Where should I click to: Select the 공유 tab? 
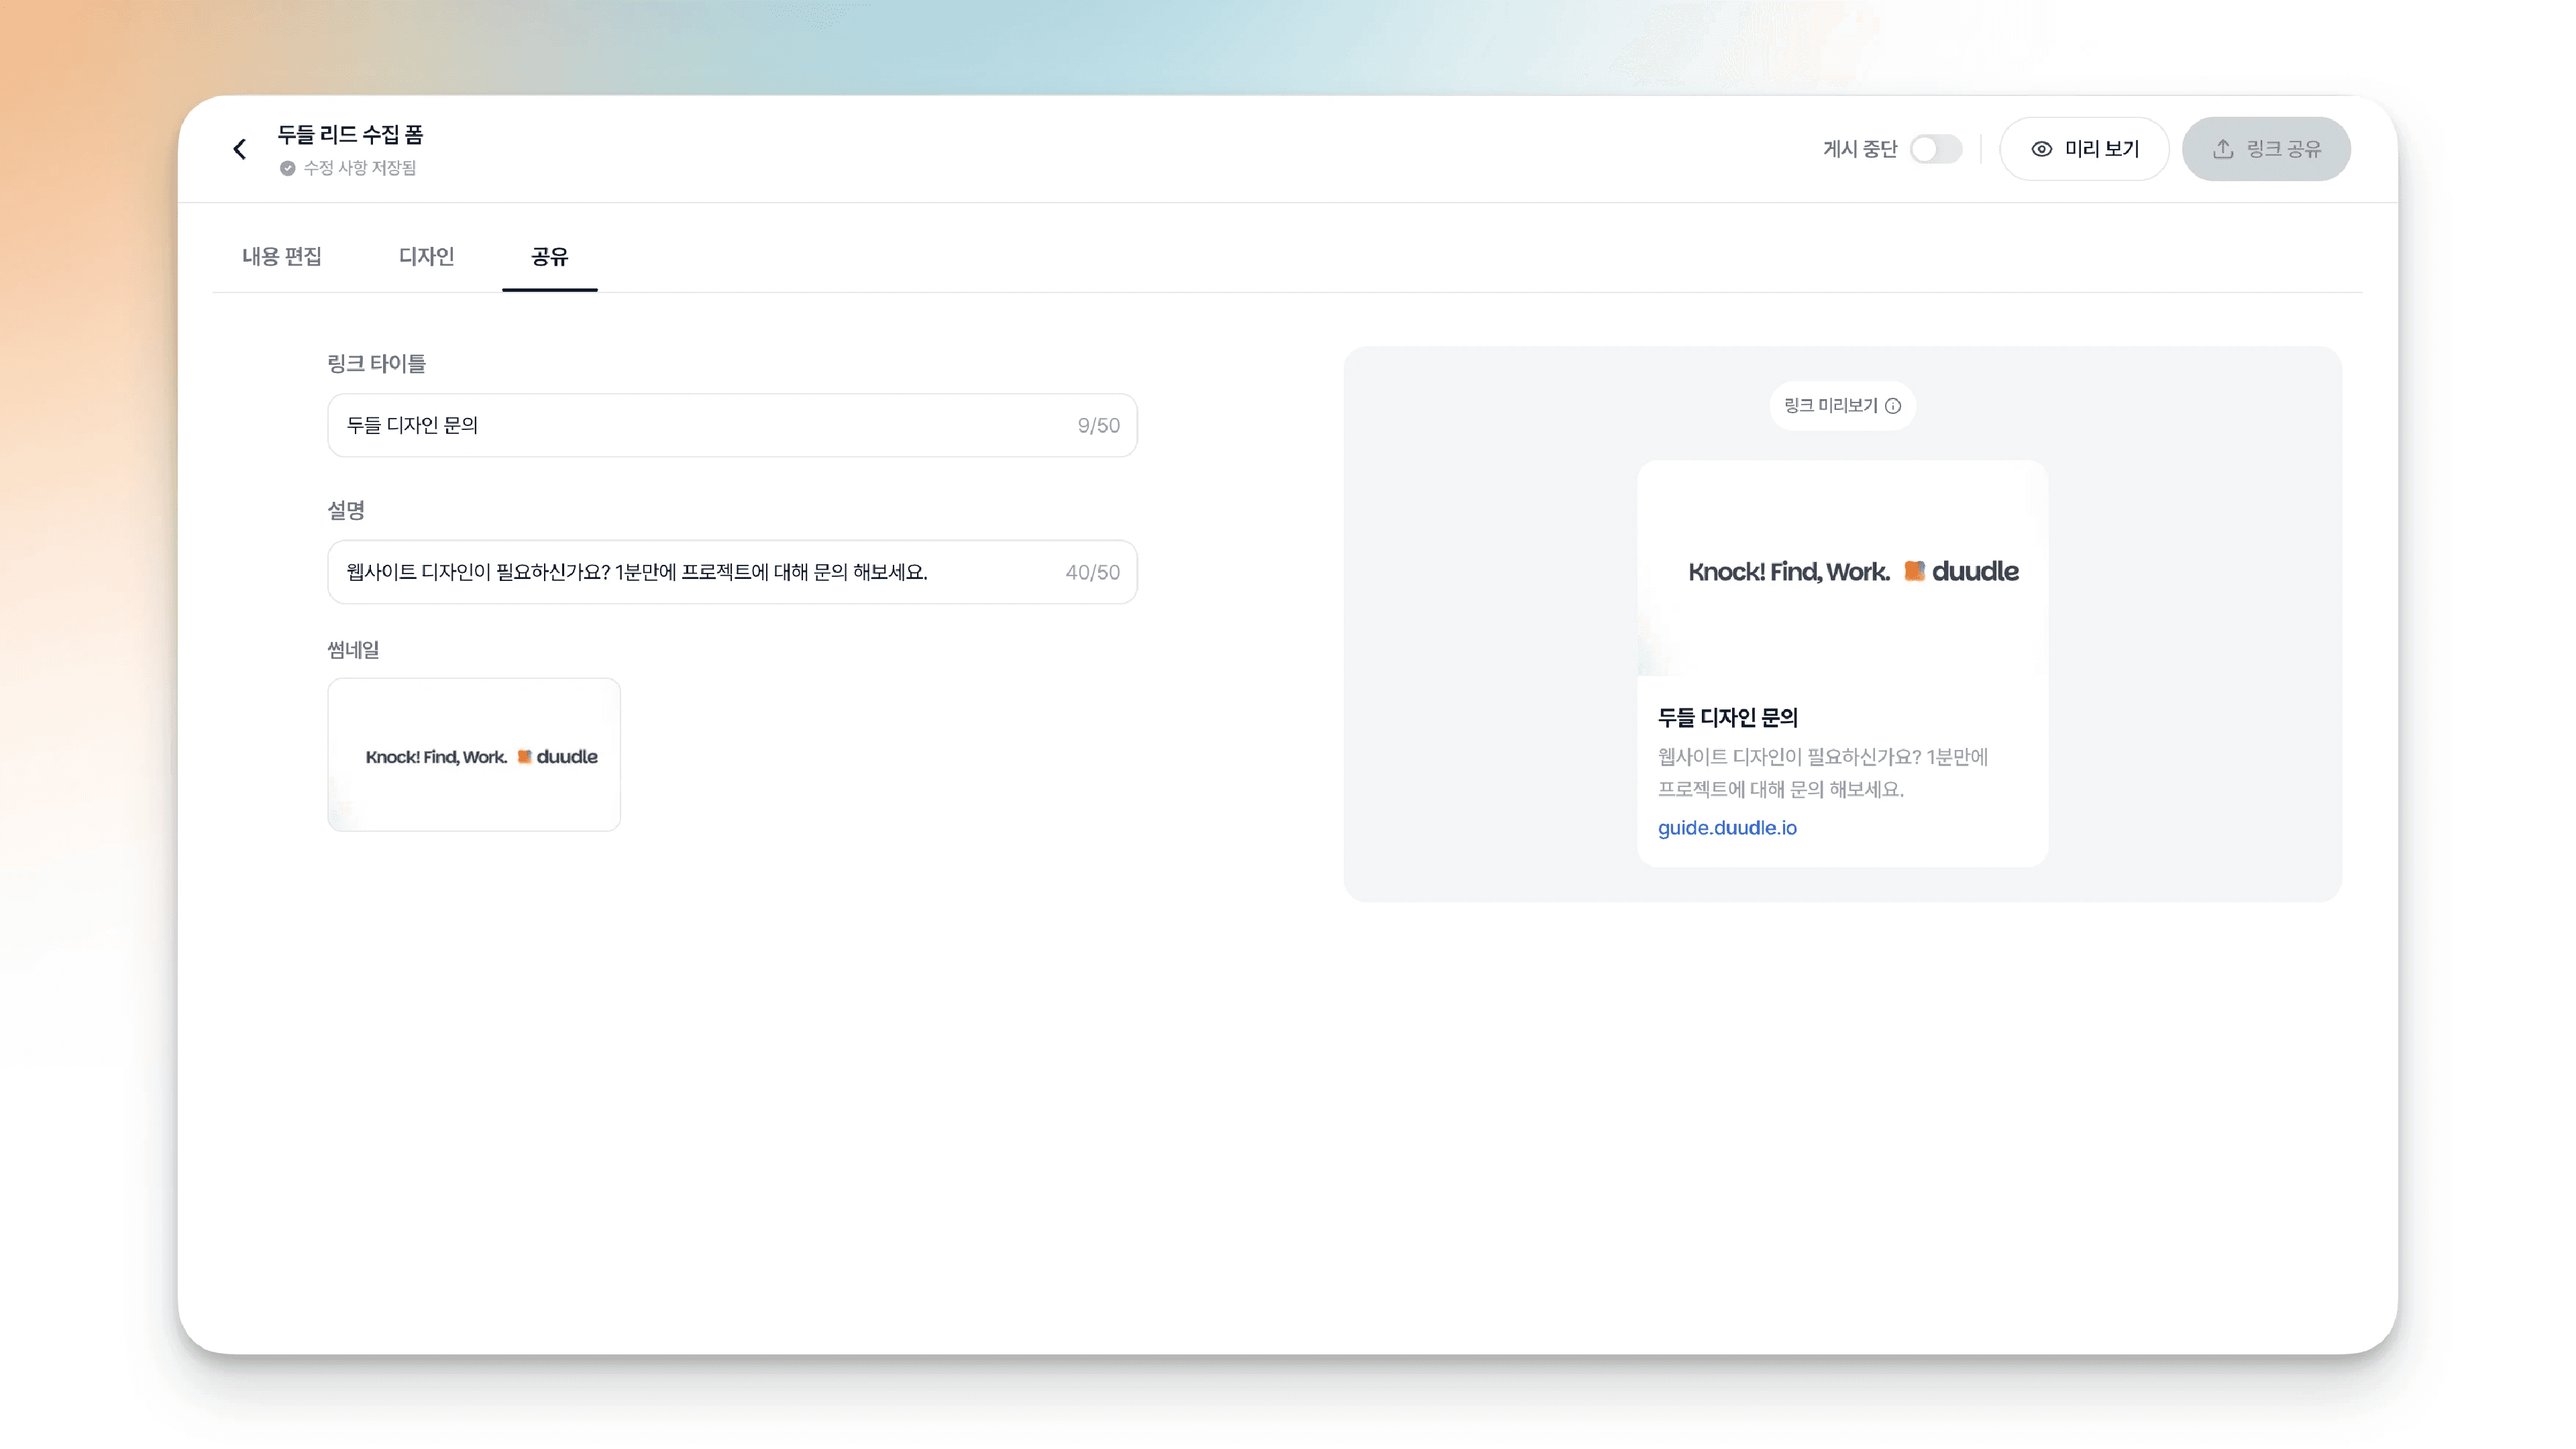tap(550, 257)
